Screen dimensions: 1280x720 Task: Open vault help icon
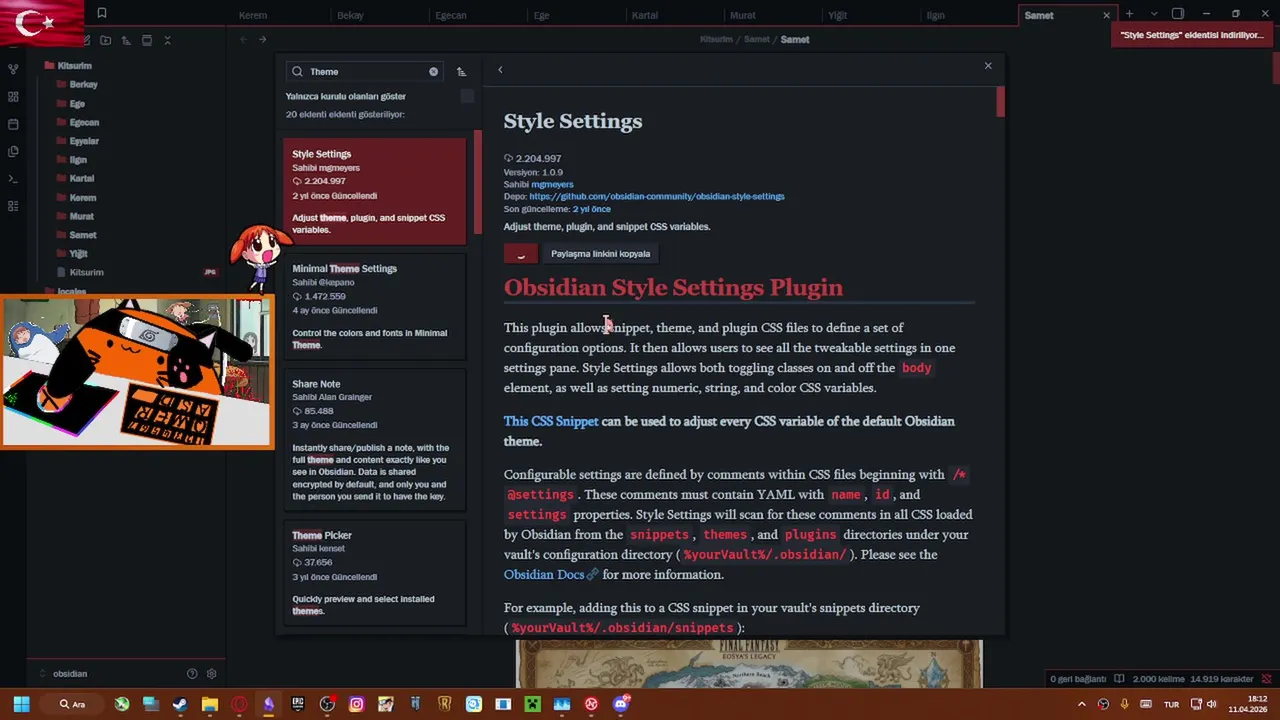(192, 674)
